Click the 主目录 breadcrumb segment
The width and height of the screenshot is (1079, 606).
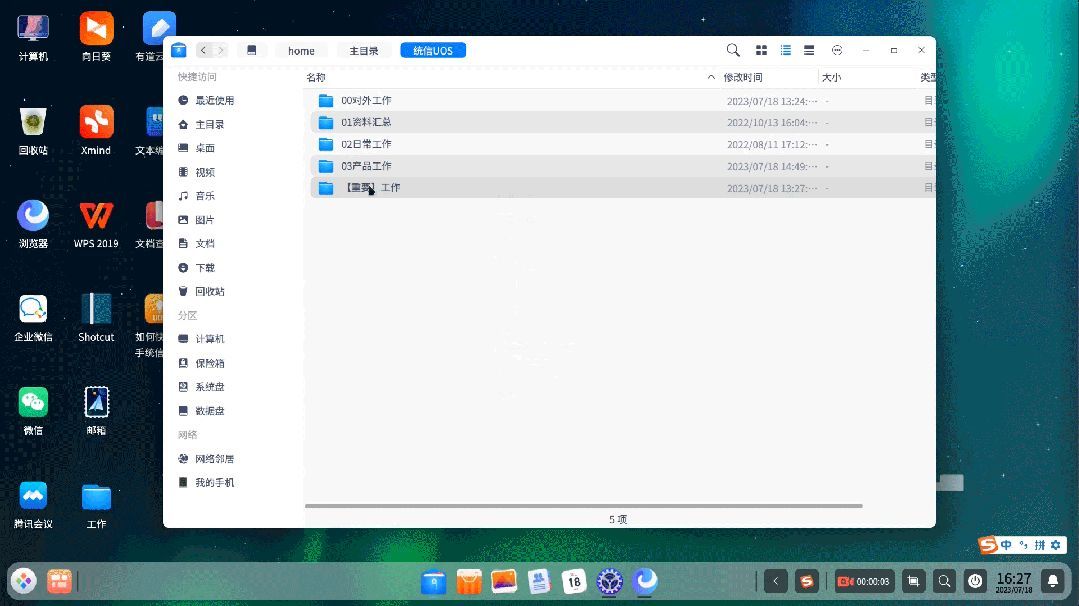(363, 51)
